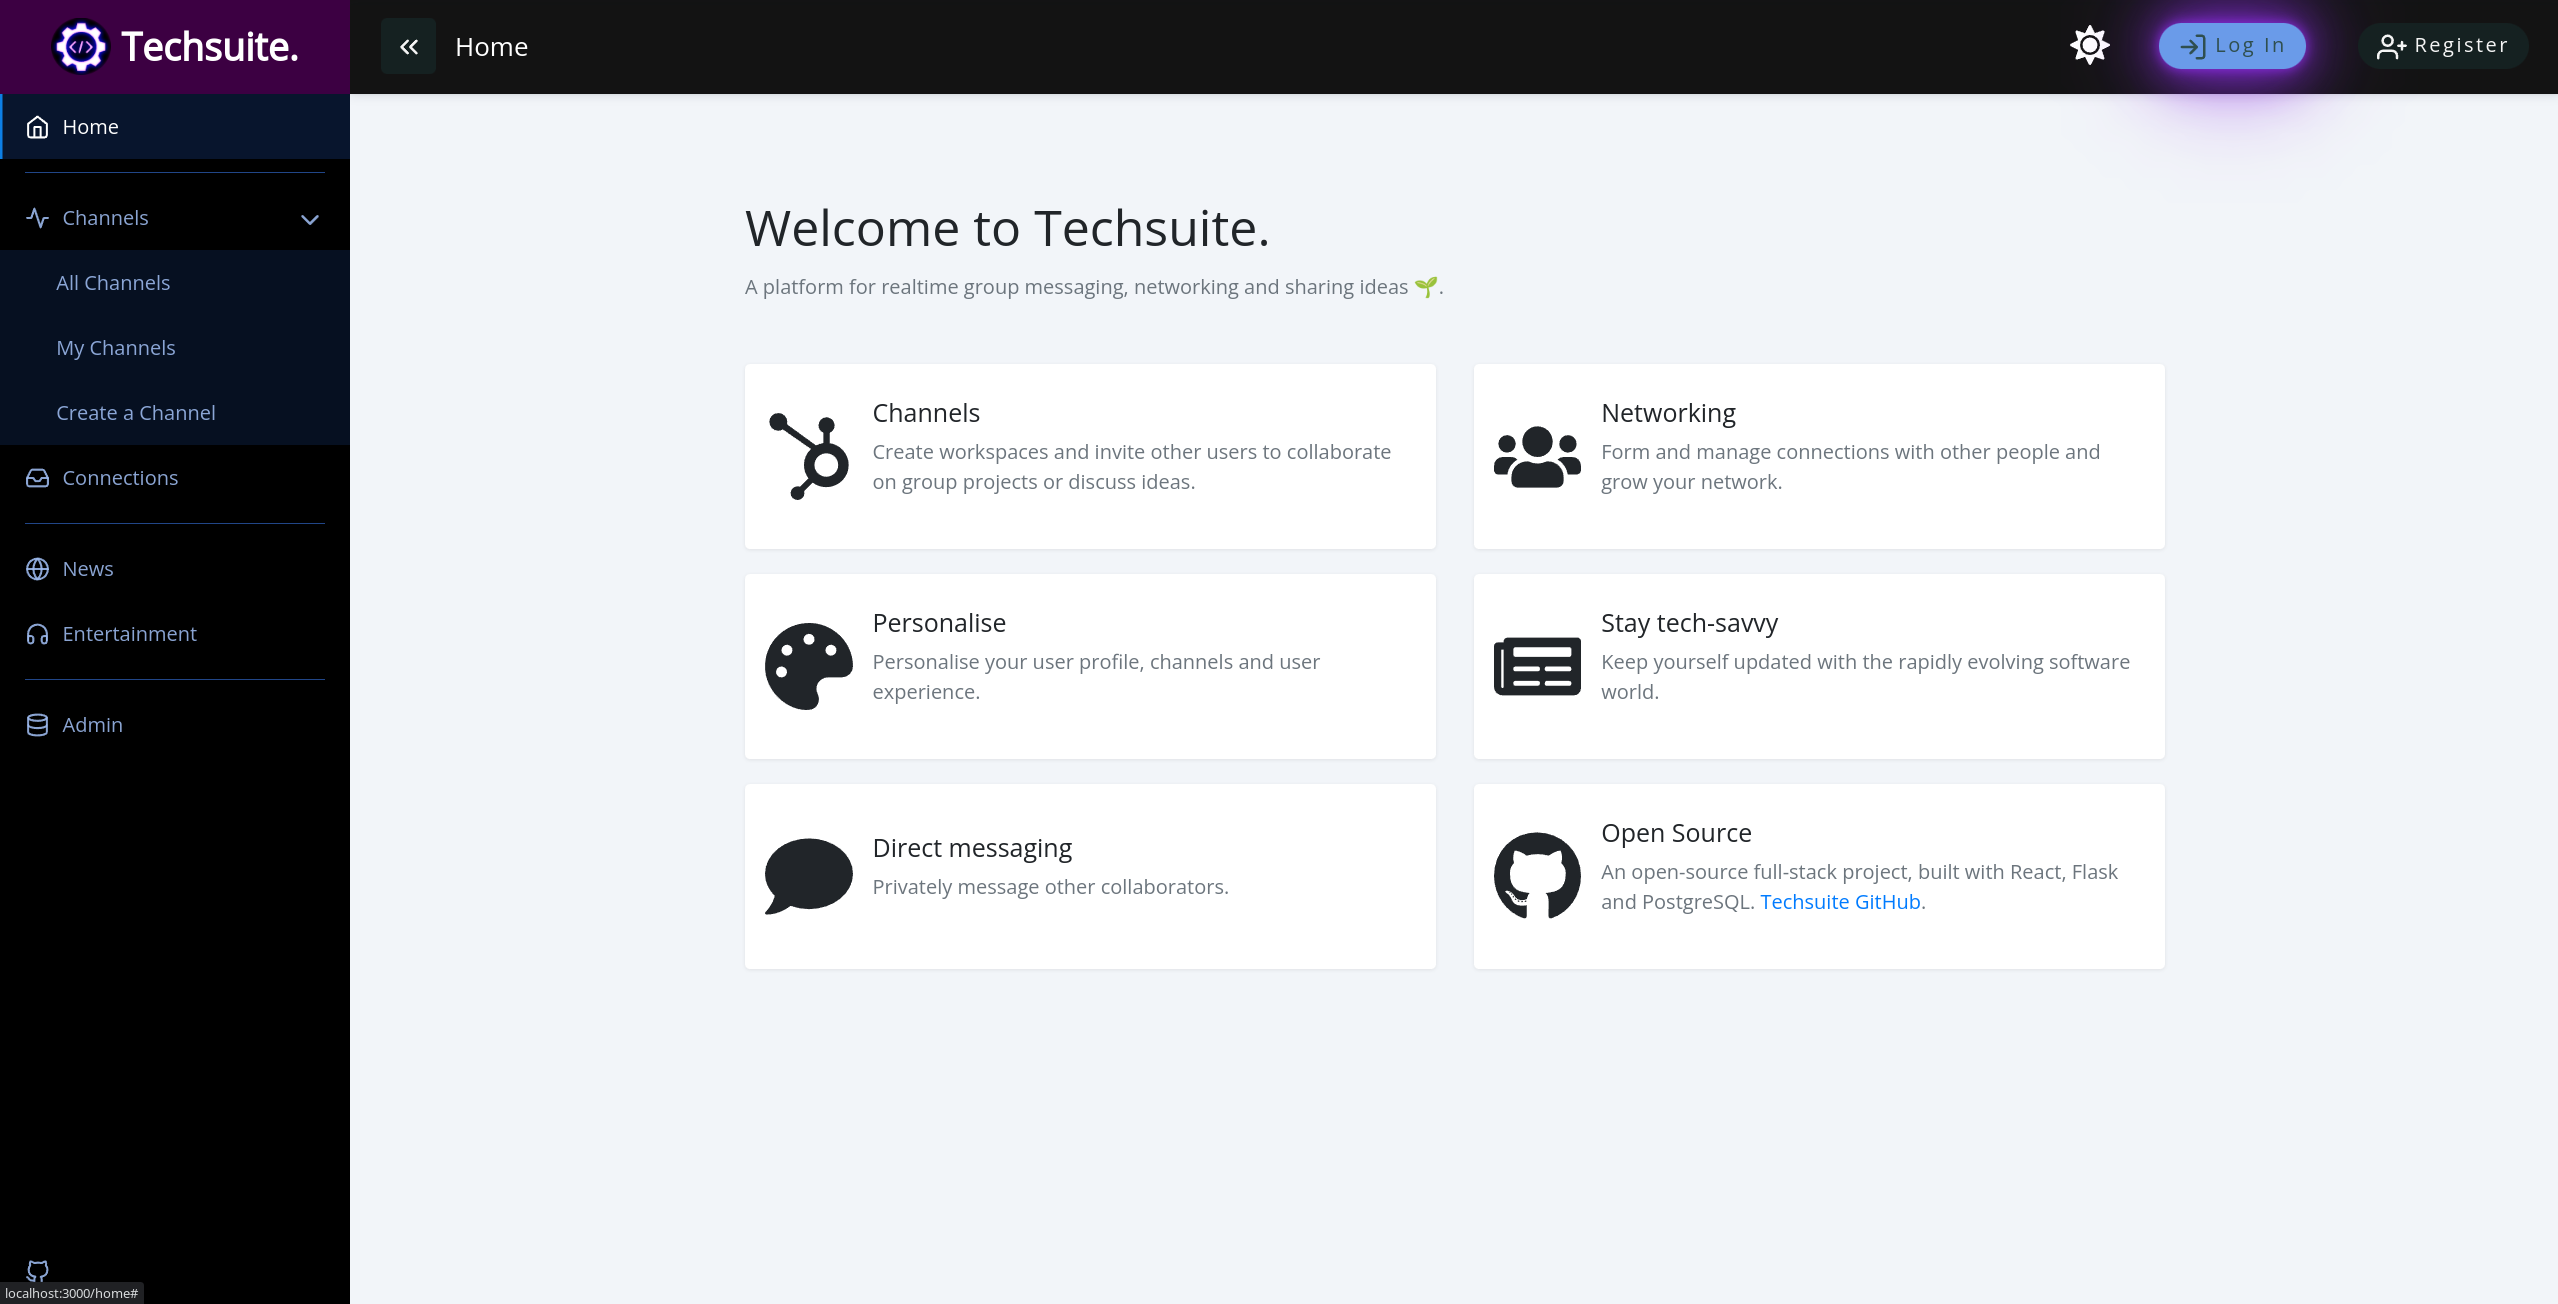Toggle light mode with the sun icon

tap(2091, 45)
